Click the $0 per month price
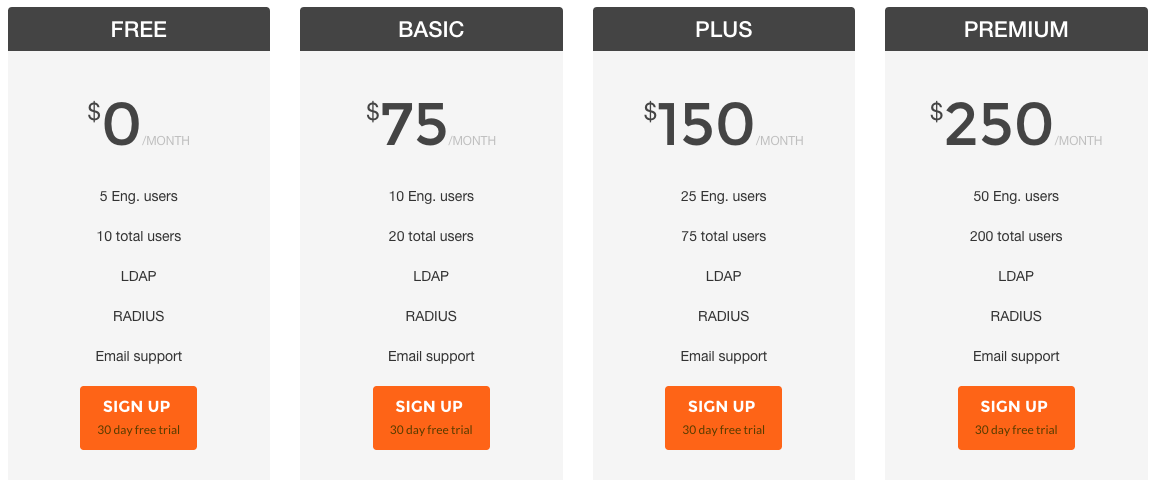The height and width of the screenshot is (489, 1155). (x=138, y=124)
